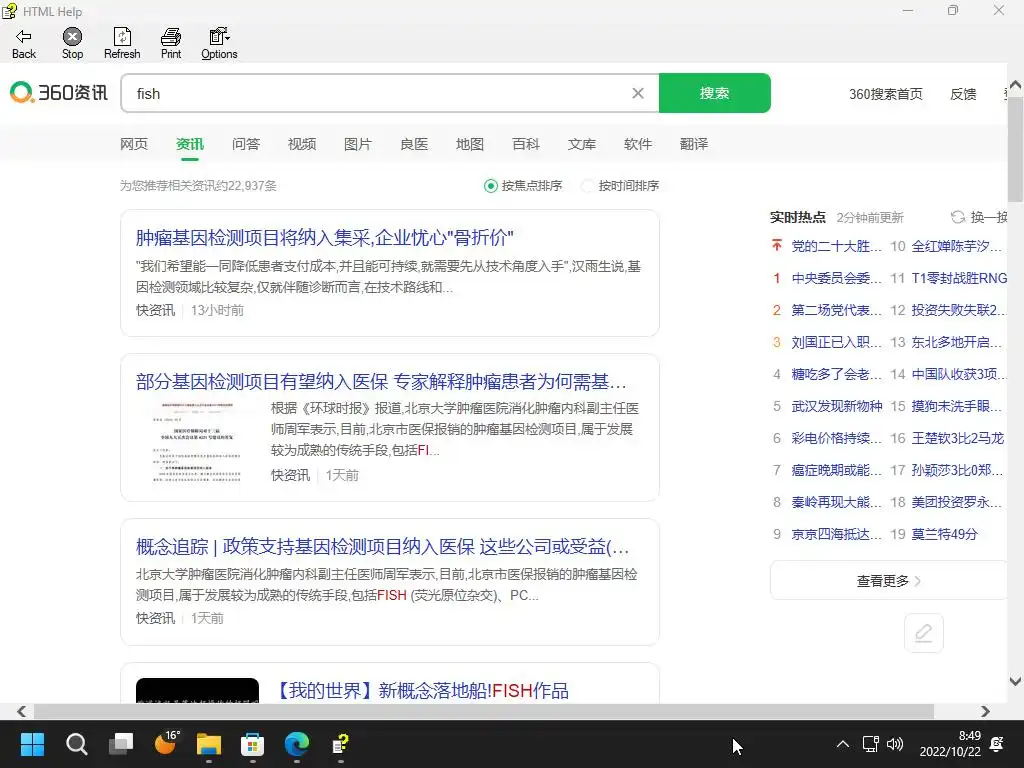The height and width of the screenshot is (768, 1024).
Task: Open the weather widget showing 16°
Action: (166, 743)
